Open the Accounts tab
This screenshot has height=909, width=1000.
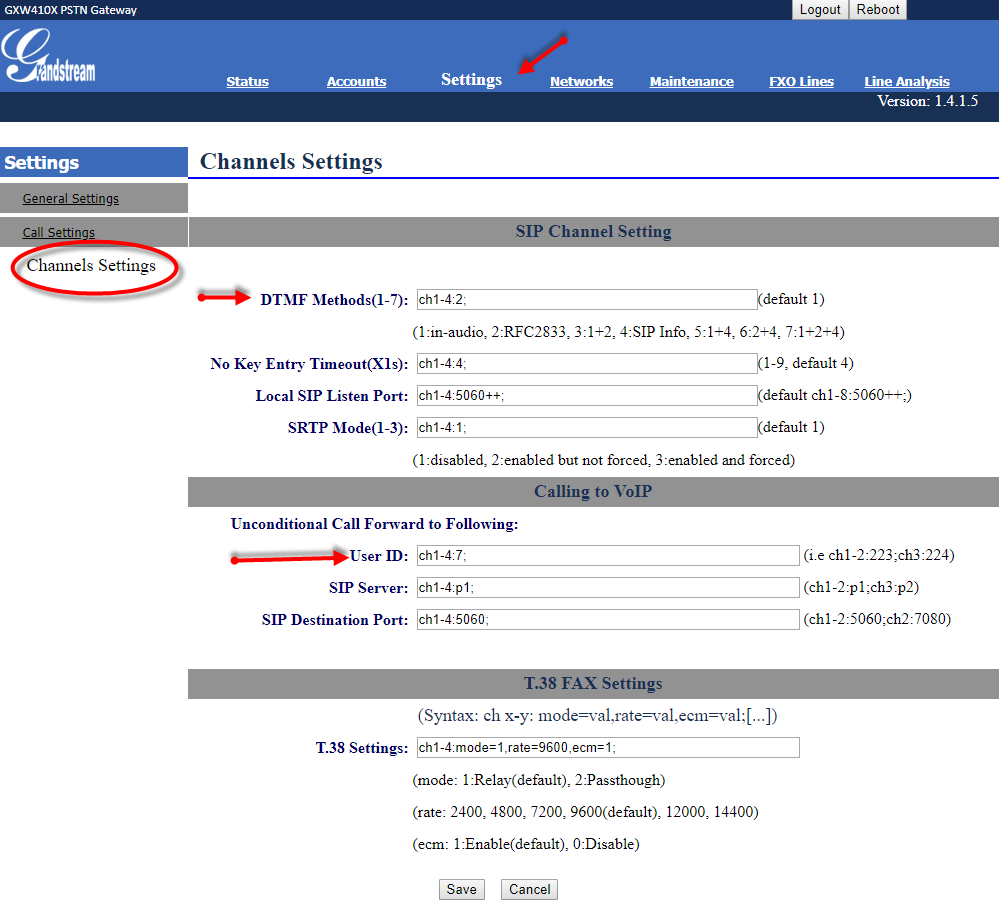[x=357, y=82]
